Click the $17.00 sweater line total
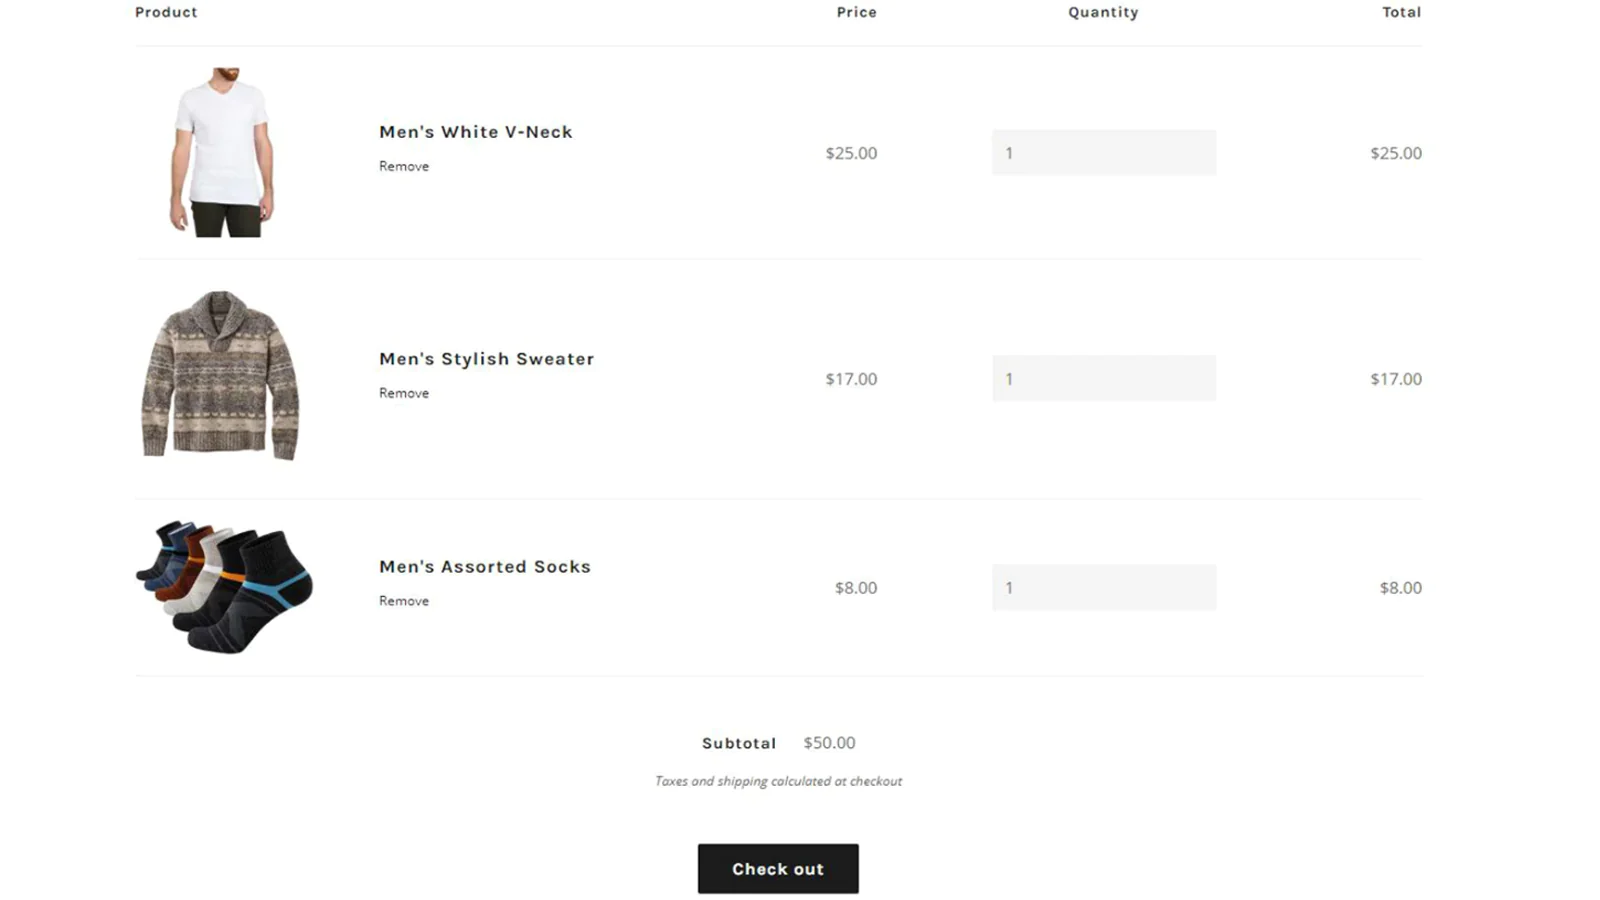 pyautogui.click(x=1396, y=379)
